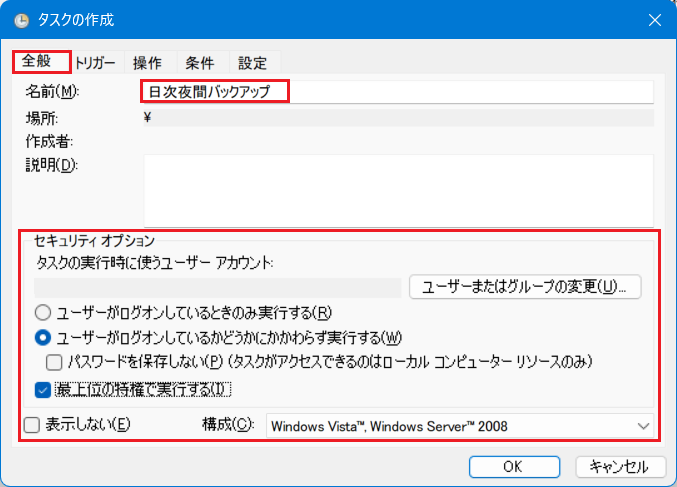The height and width of the screenshot is (487, 677).
Task: Click the clock icon in the title bar
Action: point(22,20)
